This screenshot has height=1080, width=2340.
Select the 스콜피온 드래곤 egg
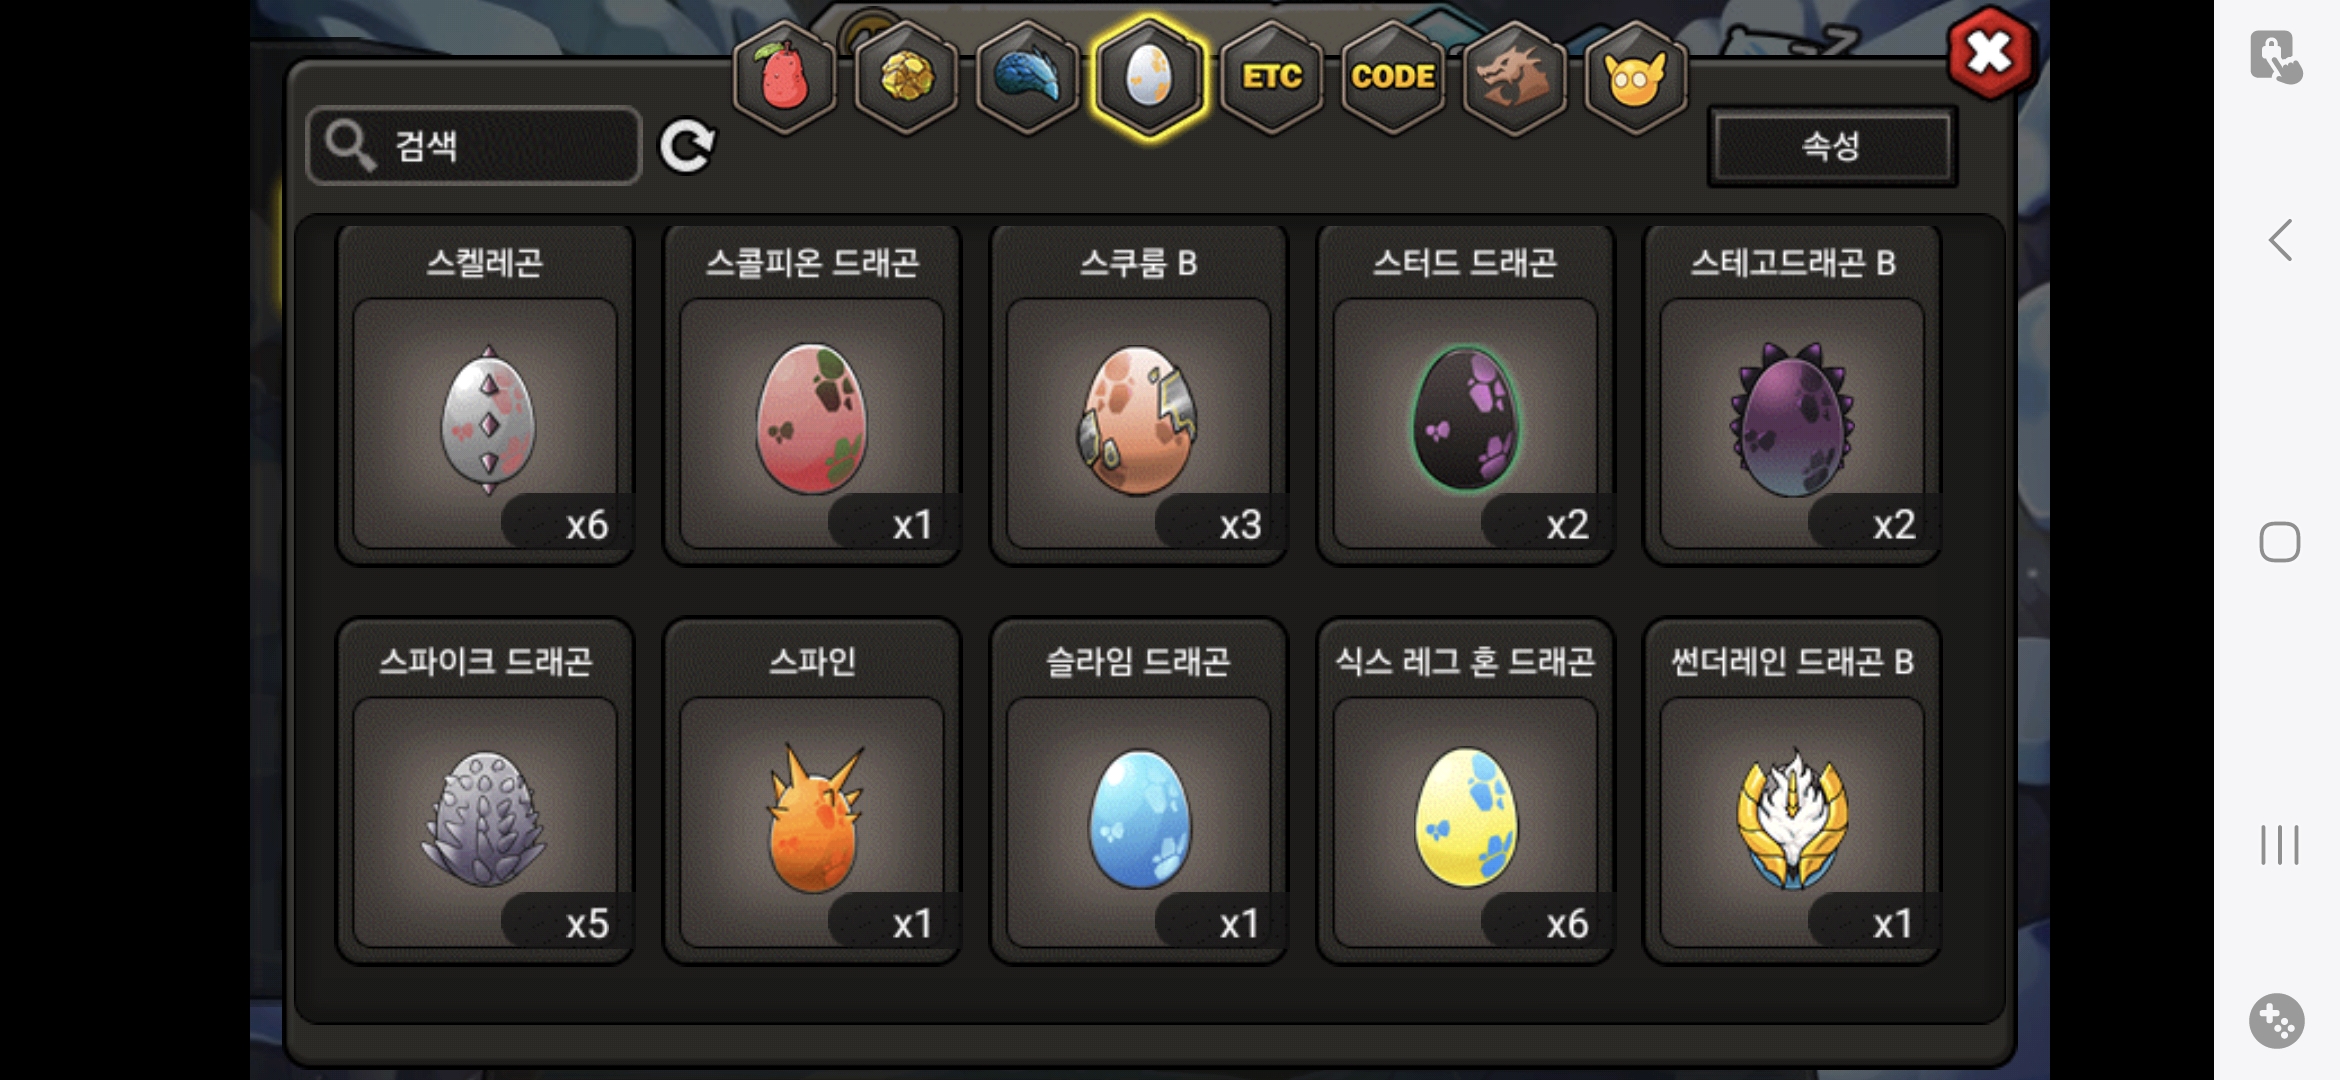click(812, 394)
